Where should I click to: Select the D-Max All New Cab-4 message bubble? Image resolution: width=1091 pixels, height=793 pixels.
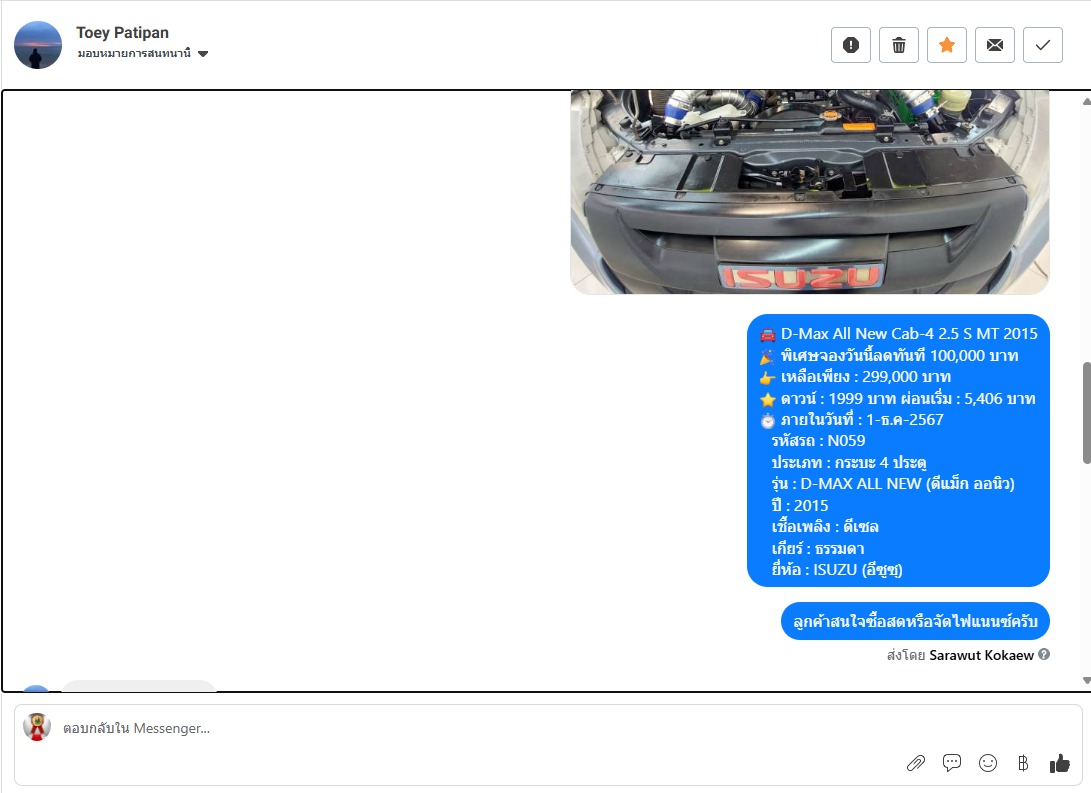pyautogui.click(x=898, y=451)
